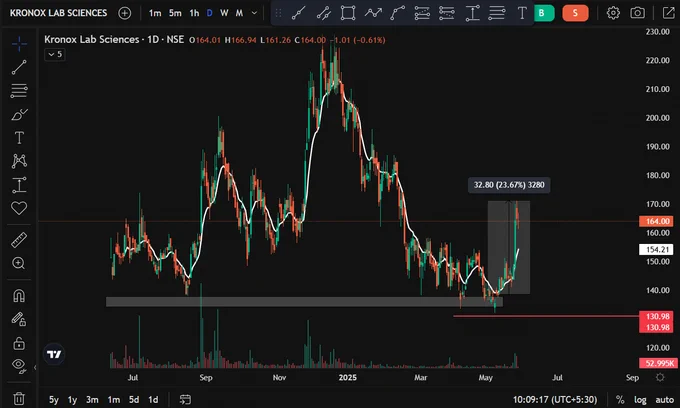The image size is (680, 408).
Task: Select the brush drawing tool
Action: click(19, 114)
